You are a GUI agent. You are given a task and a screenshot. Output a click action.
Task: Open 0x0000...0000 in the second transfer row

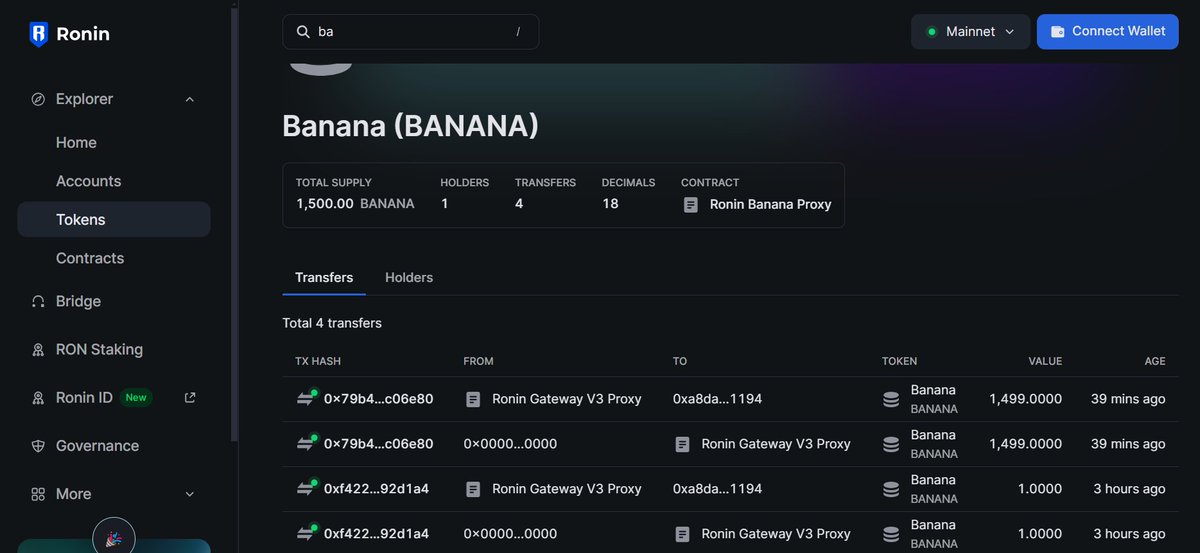(510, 444)
